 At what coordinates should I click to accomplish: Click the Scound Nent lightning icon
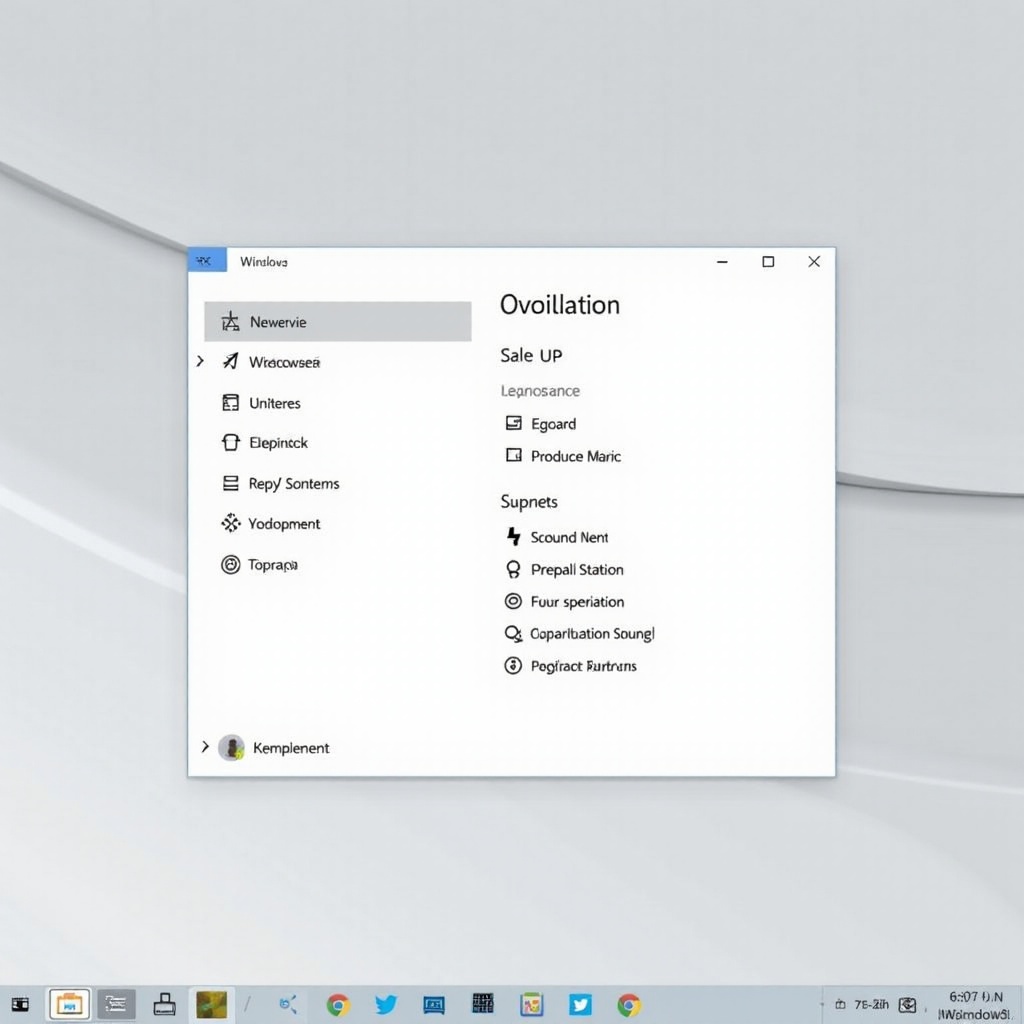pos(514,537)
